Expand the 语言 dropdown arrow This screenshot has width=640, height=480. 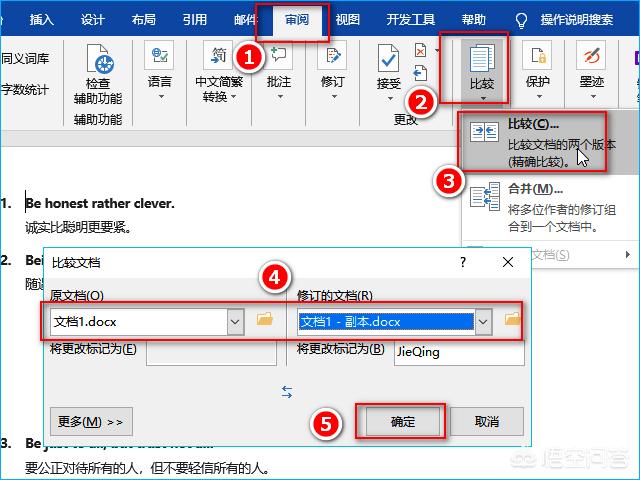pos(161,97)
